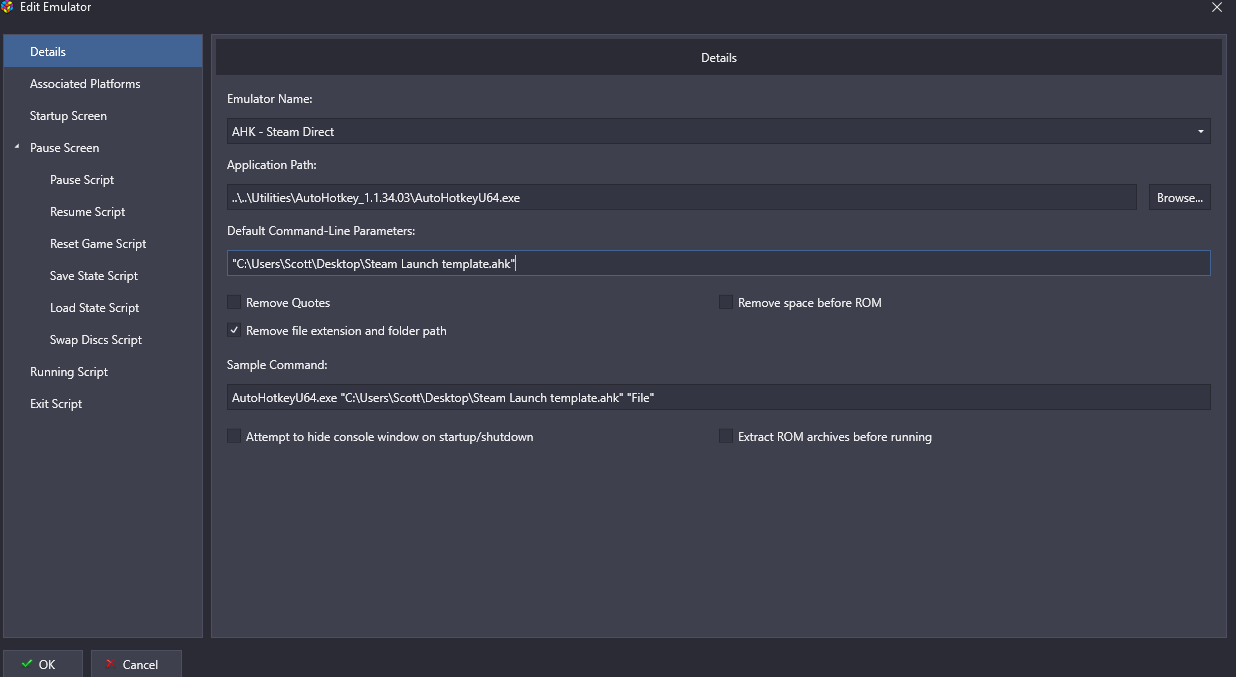The image size is (1236, 677).
Task: Open the Emulator Name dropdown arrow
Action: tap(1200, 131)
